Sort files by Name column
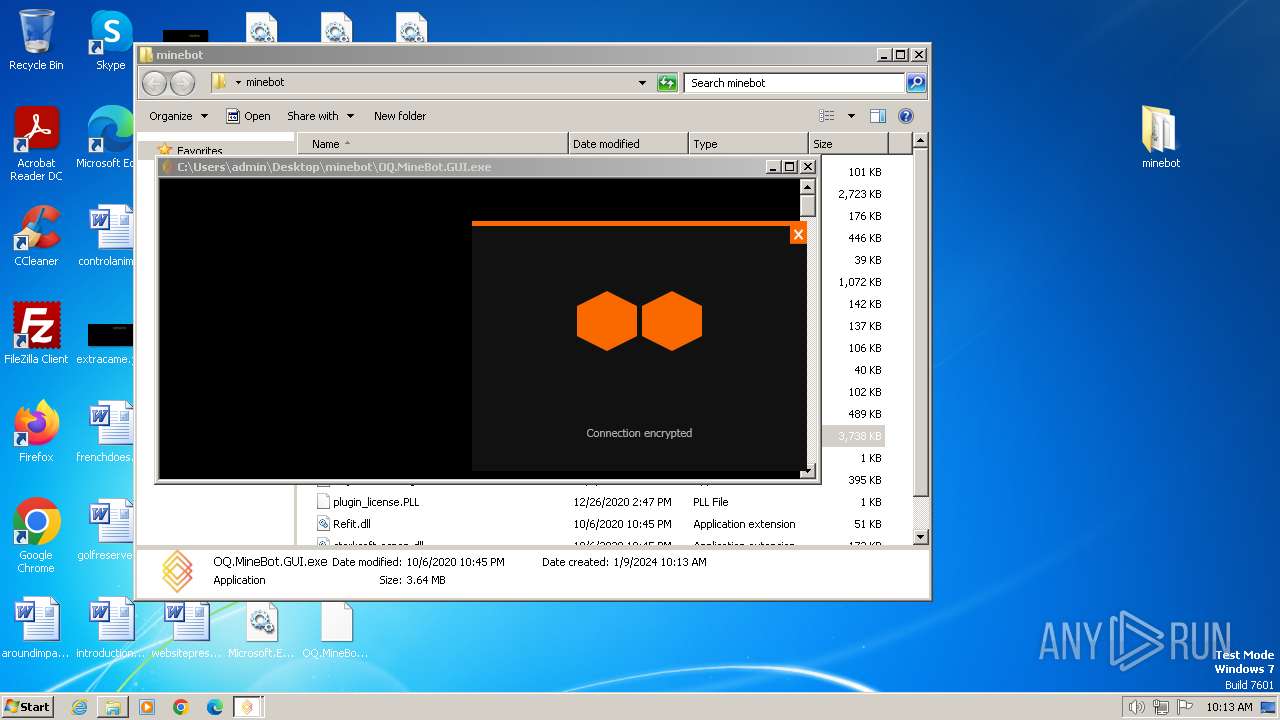1280x720 pixels. [x=432, y=144]
